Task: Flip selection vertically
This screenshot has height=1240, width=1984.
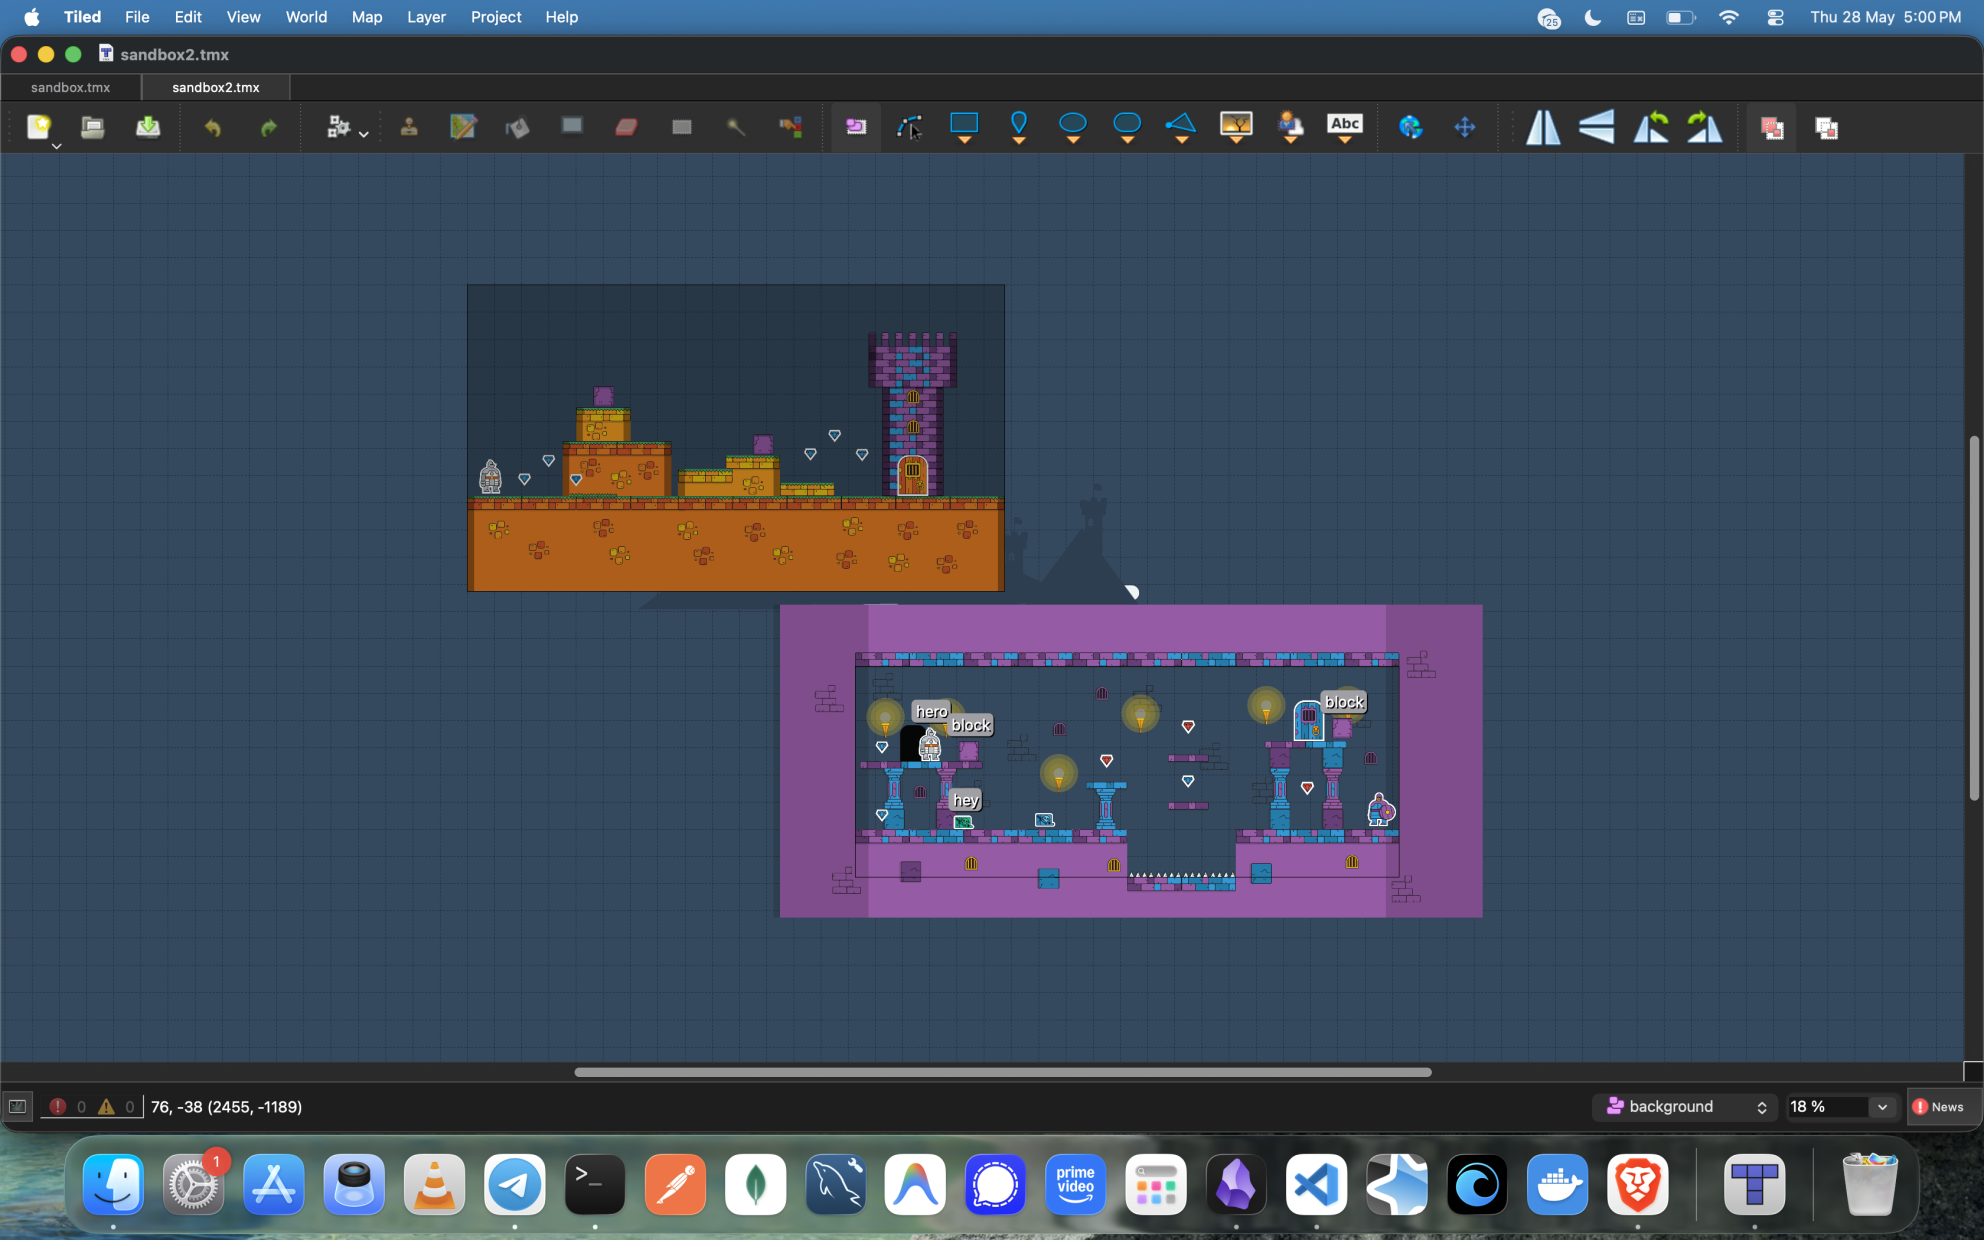Action: 1597,127
